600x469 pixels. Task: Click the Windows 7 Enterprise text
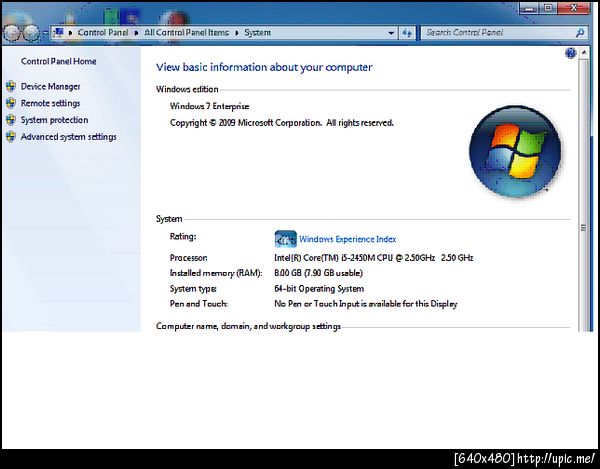click(x=209, y=106)
